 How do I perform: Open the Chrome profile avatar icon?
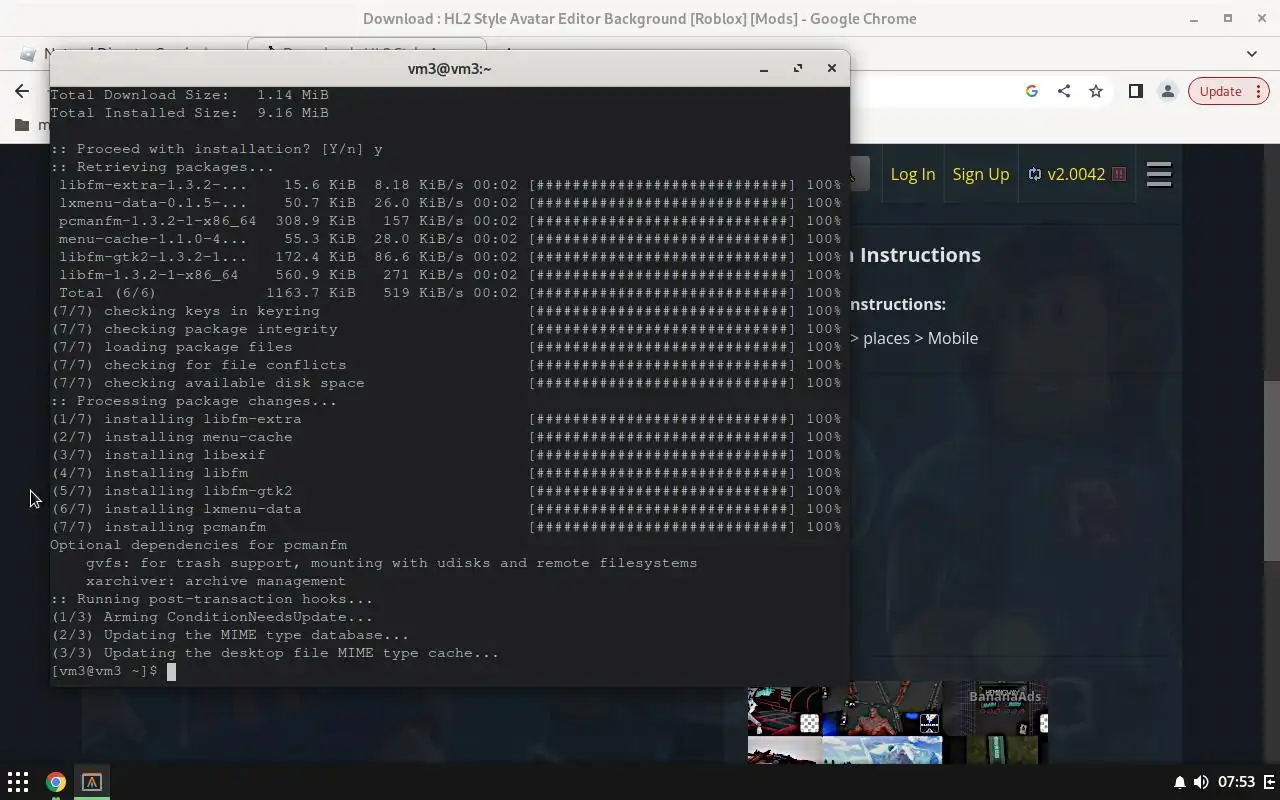tap(1167, 91)
